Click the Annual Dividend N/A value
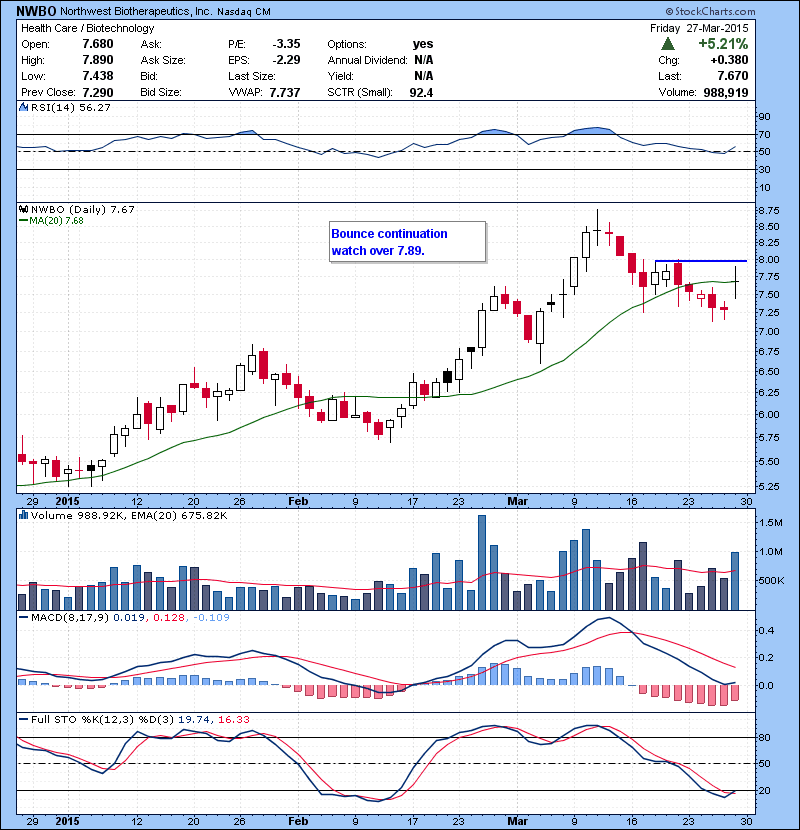The width and height of the screenshot is (800, 830). [x=424, y=60]
